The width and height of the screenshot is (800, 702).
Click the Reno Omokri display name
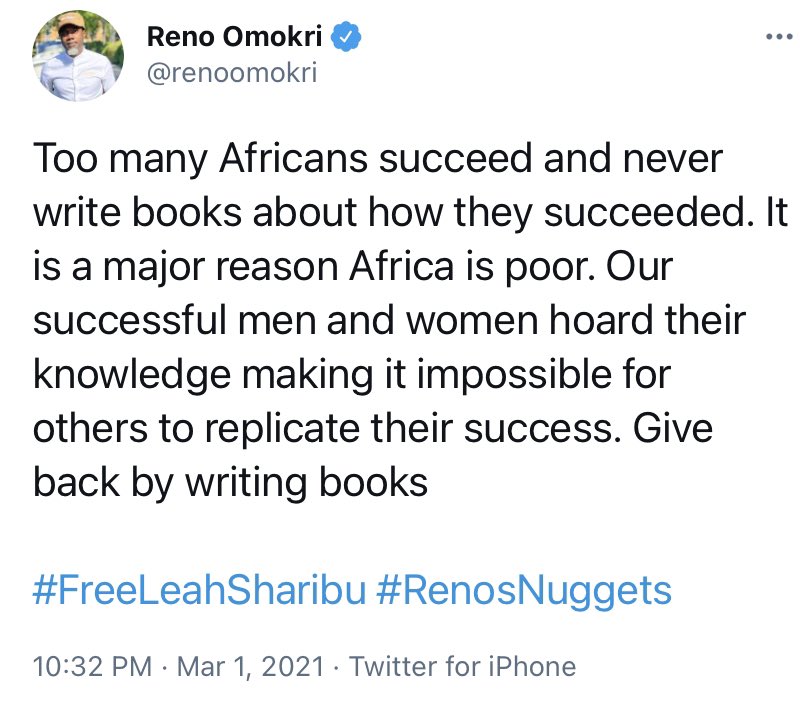(x=235, y=37)
